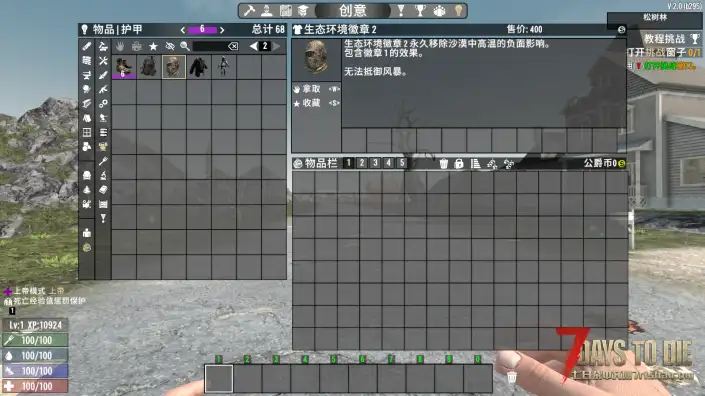Viewport: 705px width, 396px height.
Task: Switch to inventory page 3
Action: 375,163
